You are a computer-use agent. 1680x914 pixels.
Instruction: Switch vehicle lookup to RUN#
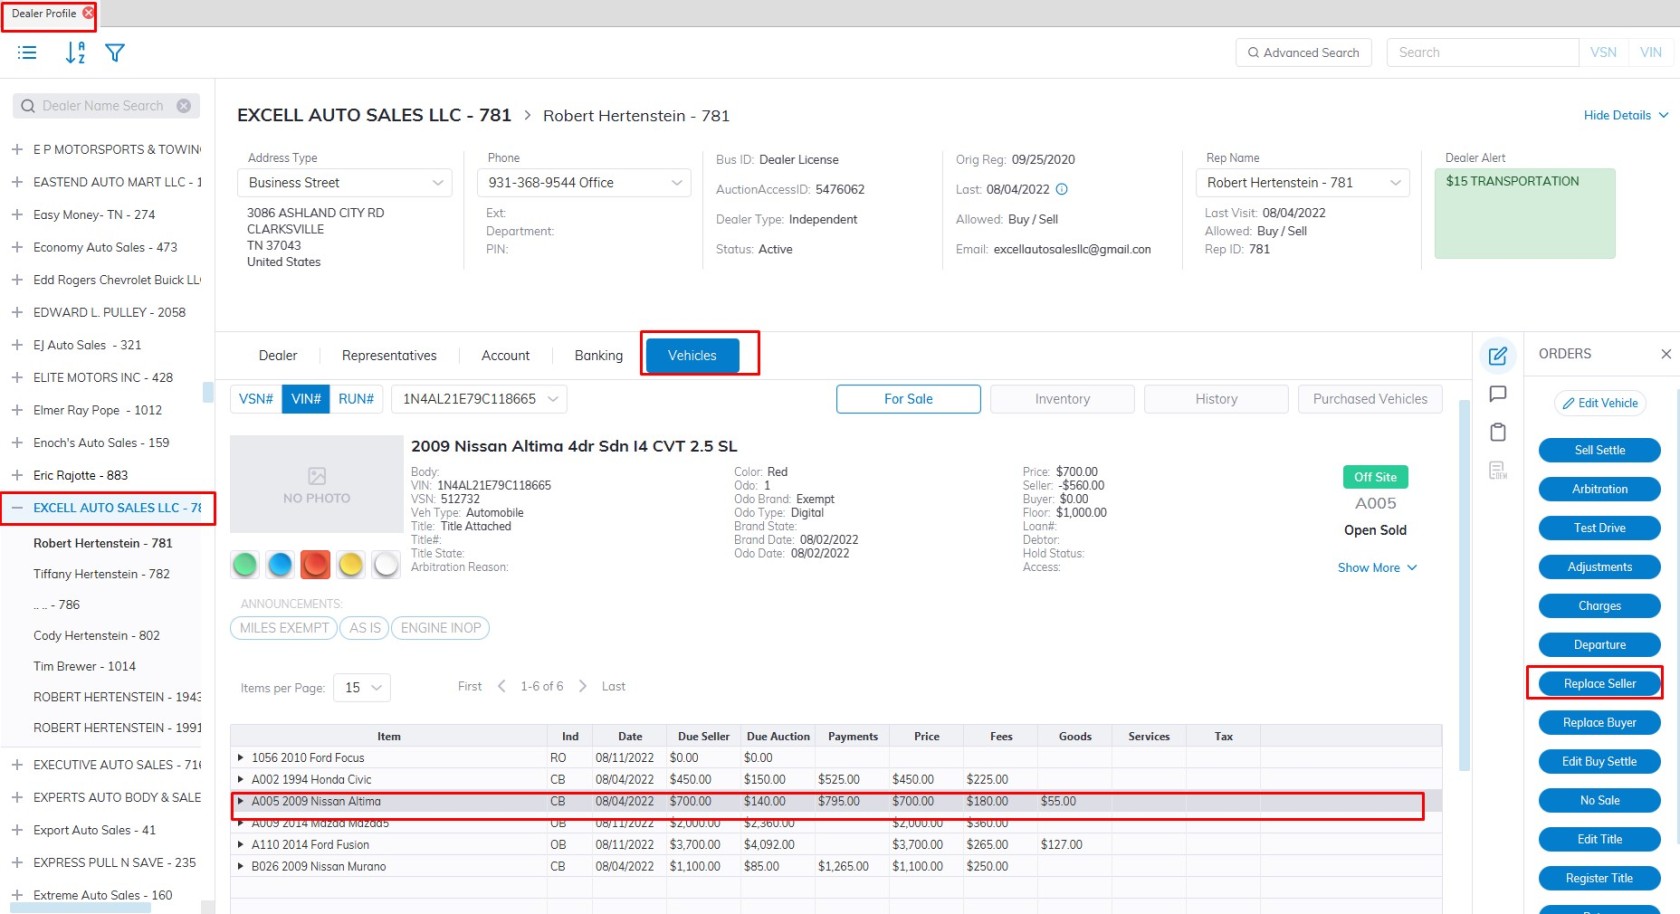click(356, 399)
